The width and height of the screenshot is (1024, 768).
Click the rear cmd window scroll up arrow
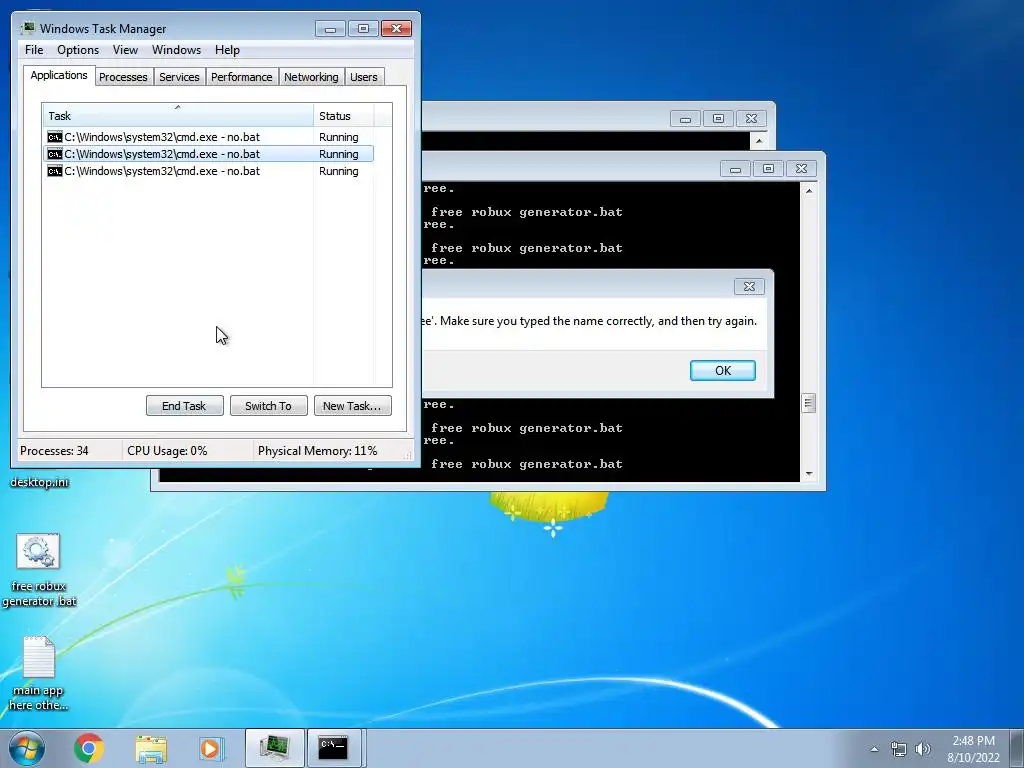pyautogui.click(x=759, y=140)
